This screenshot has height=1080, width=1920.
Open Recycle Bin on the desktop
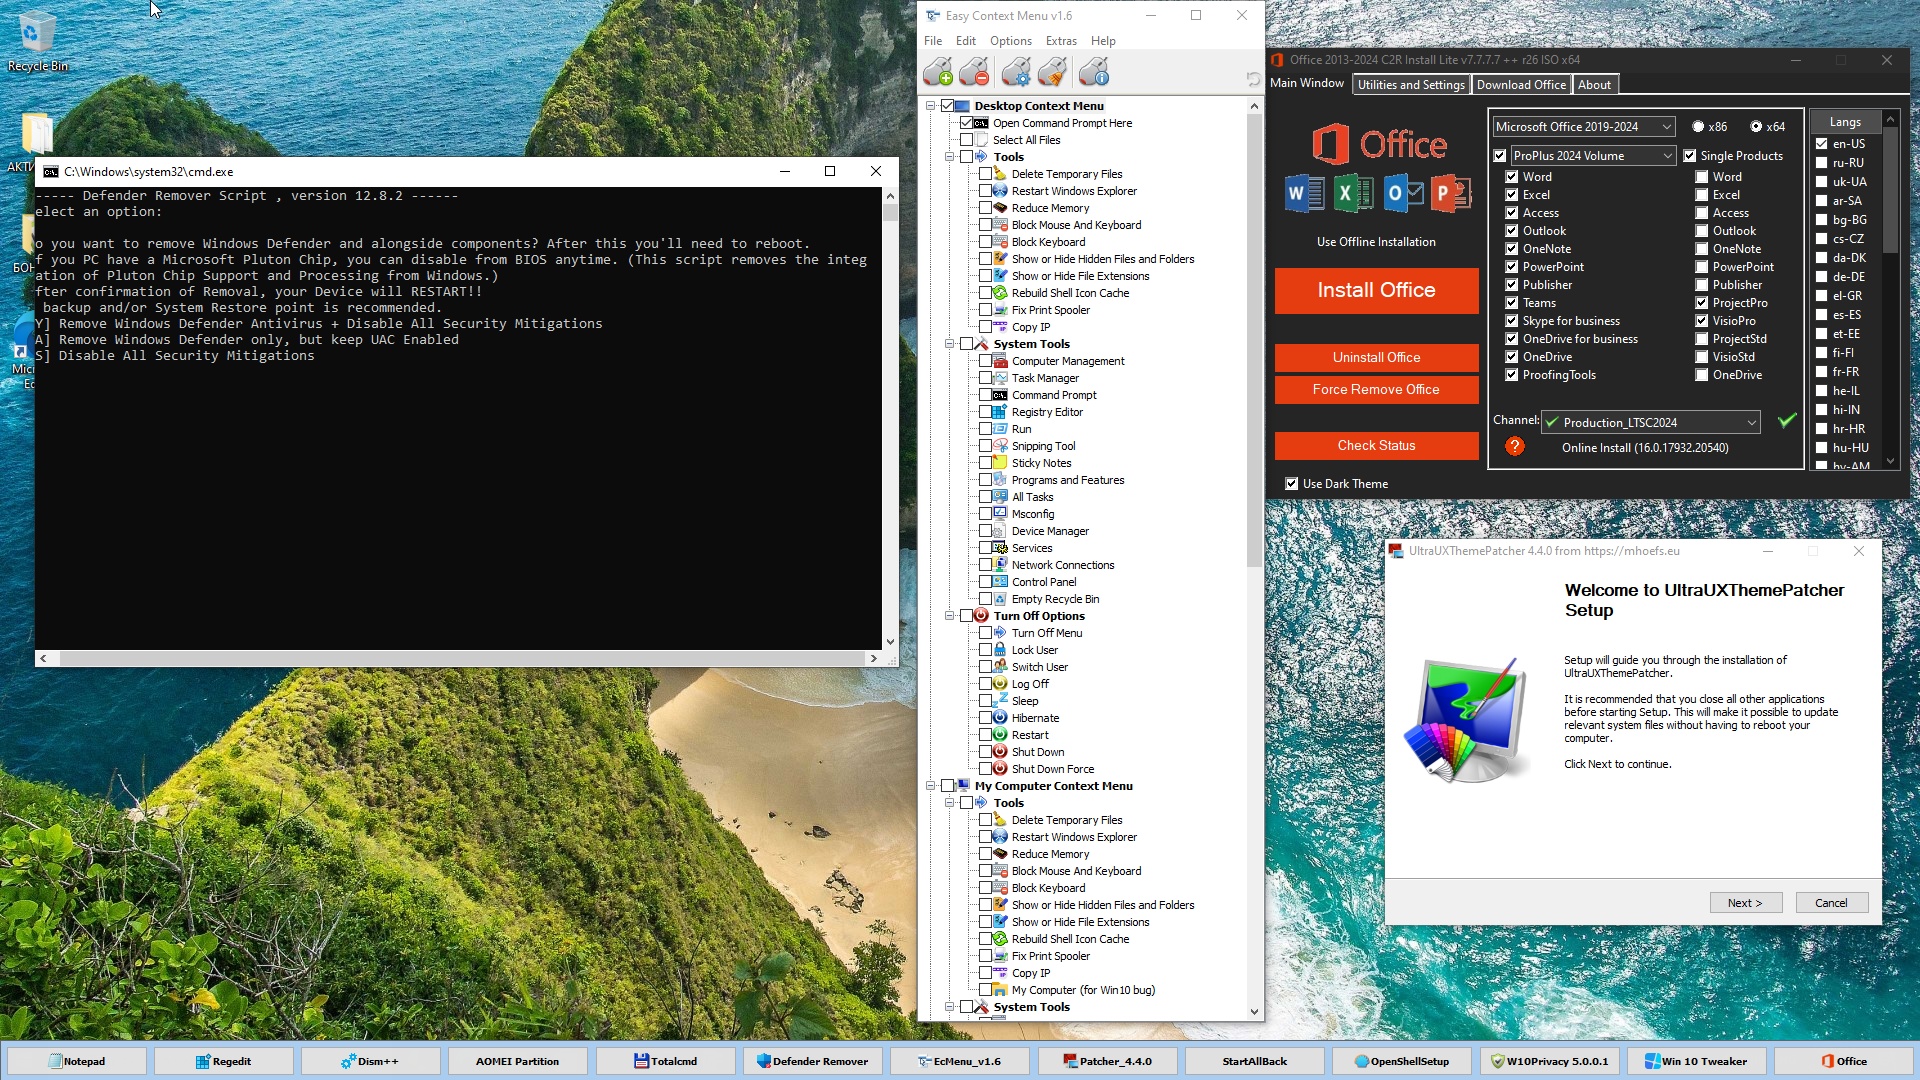(x=37, y=40)
